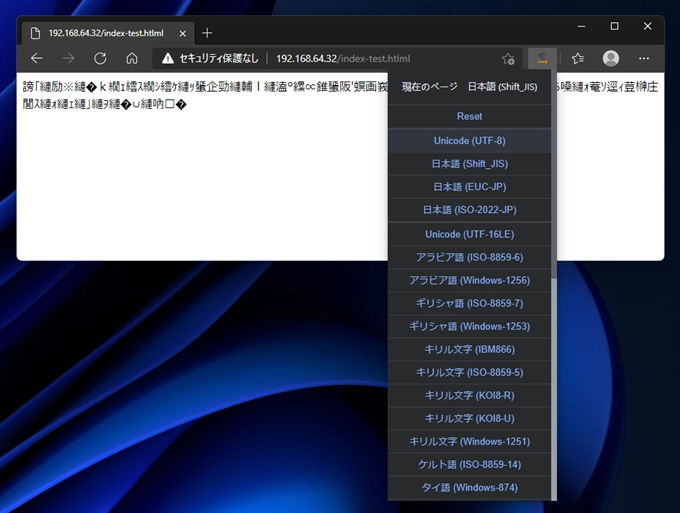Image resolution: width=680 pixels, height=513 pixels.
Task: Click the Reset encoding option
Action: coord(469,116)
